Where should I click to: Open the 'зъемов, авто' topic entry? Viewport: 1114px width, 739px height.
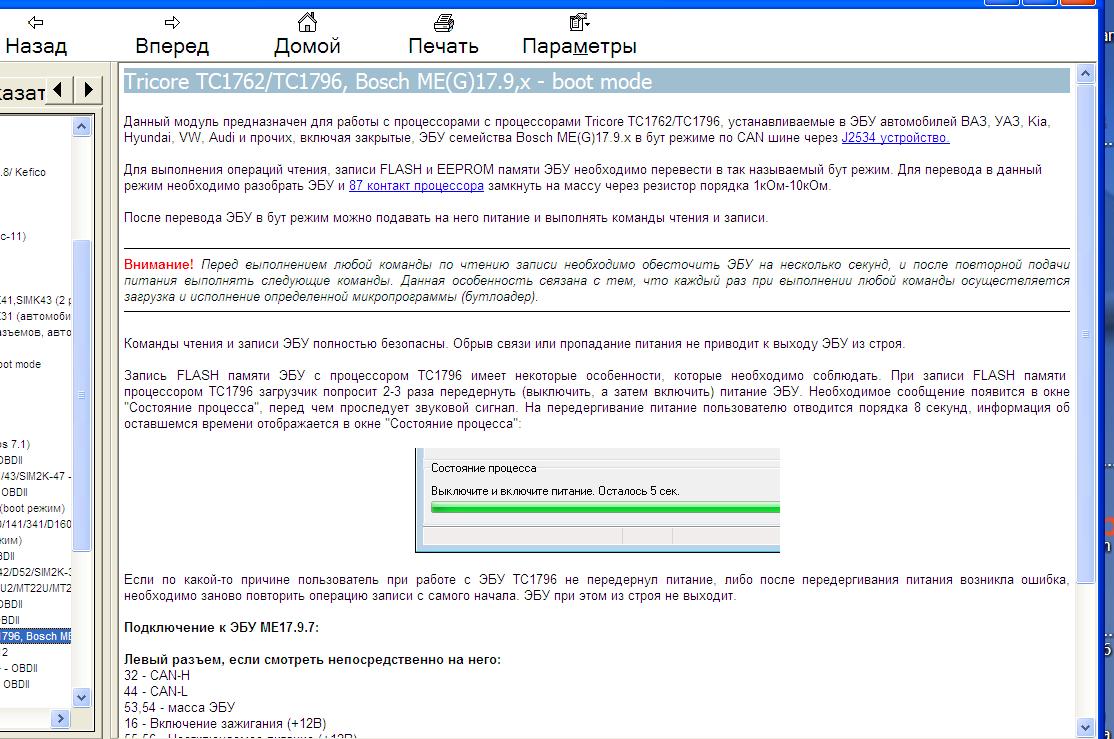click(x=36, y=332)
